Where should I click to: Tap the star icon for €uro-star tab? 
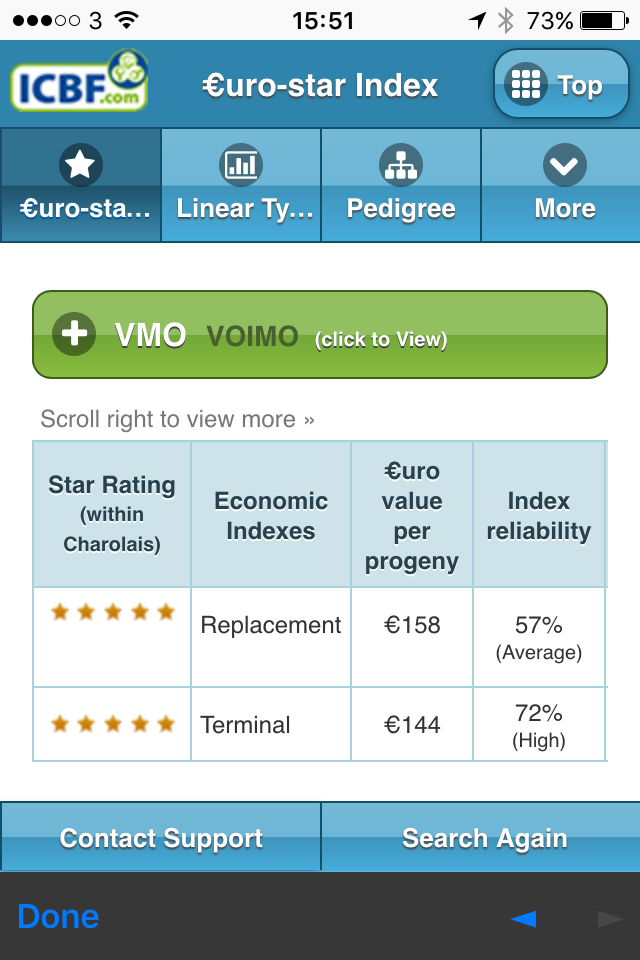point(80,165)
